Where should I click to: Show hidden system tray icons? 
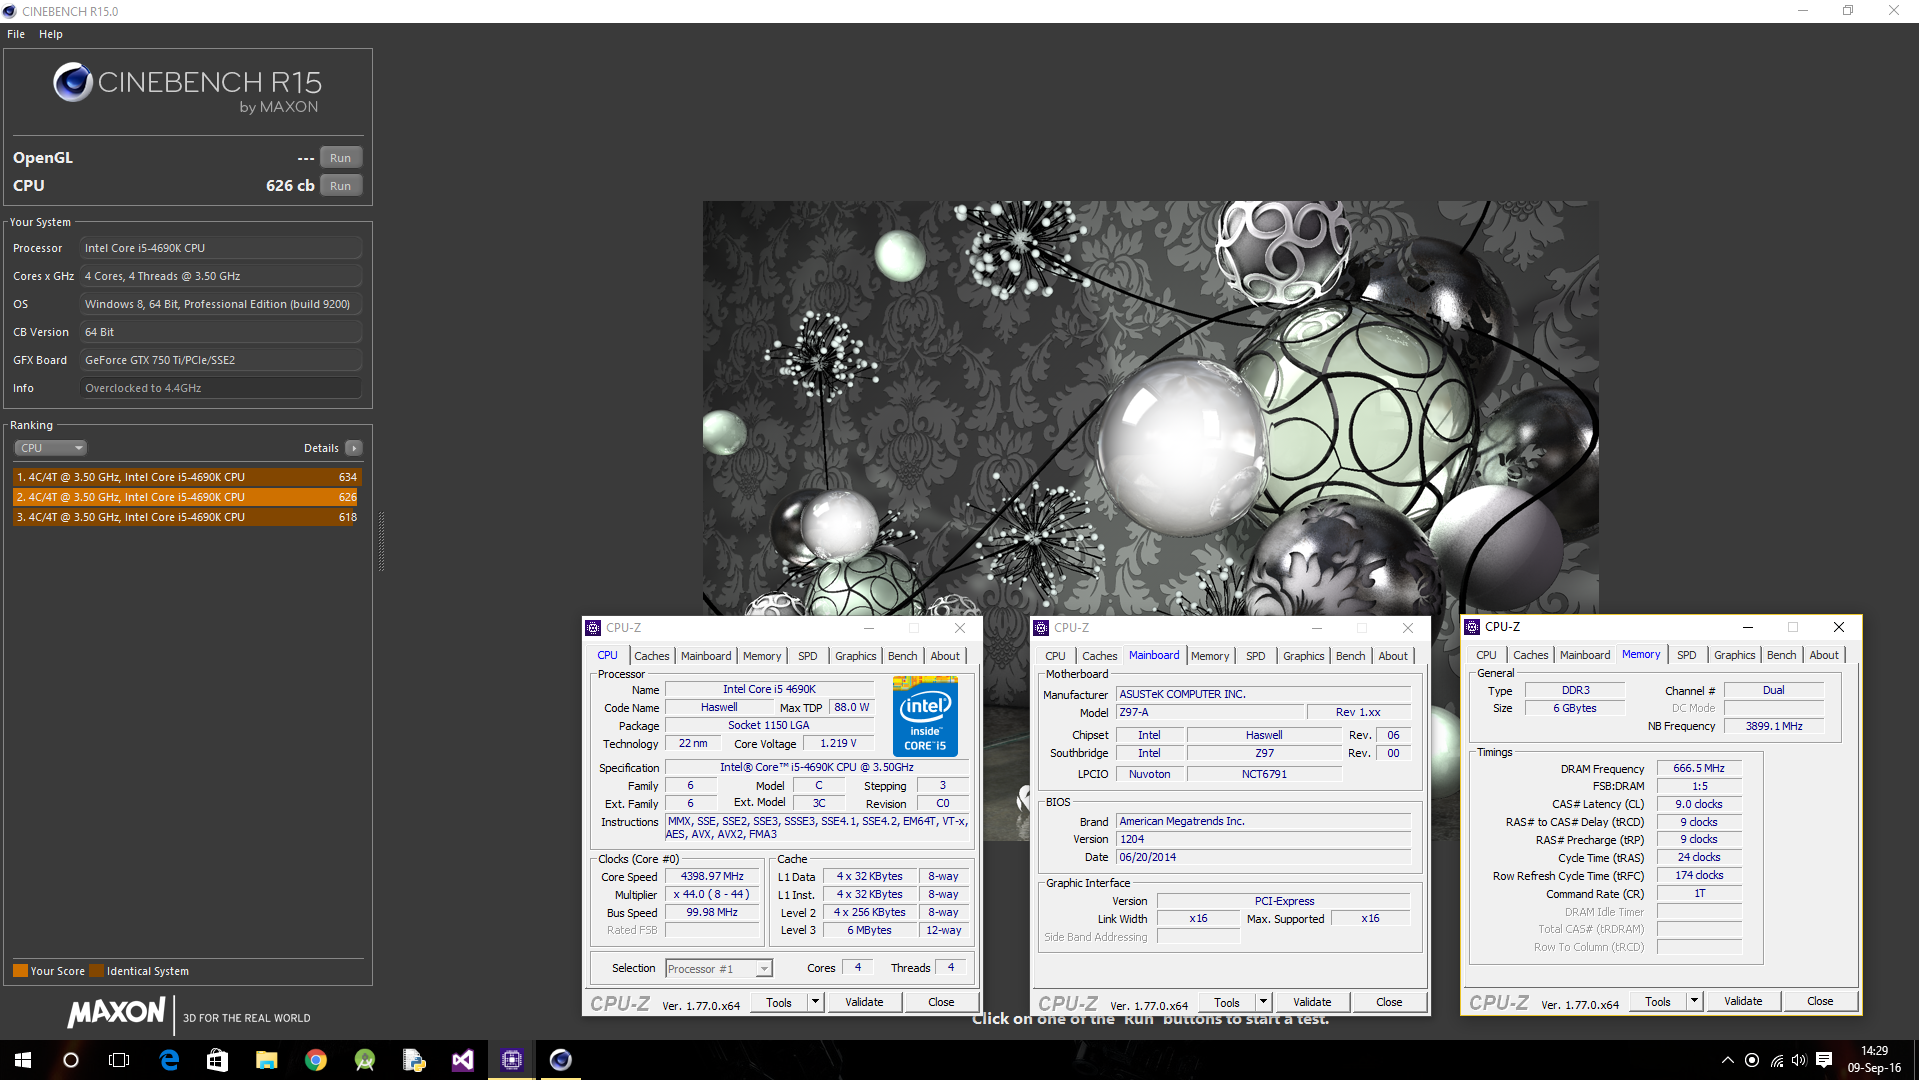(x=1727, y=1060)
